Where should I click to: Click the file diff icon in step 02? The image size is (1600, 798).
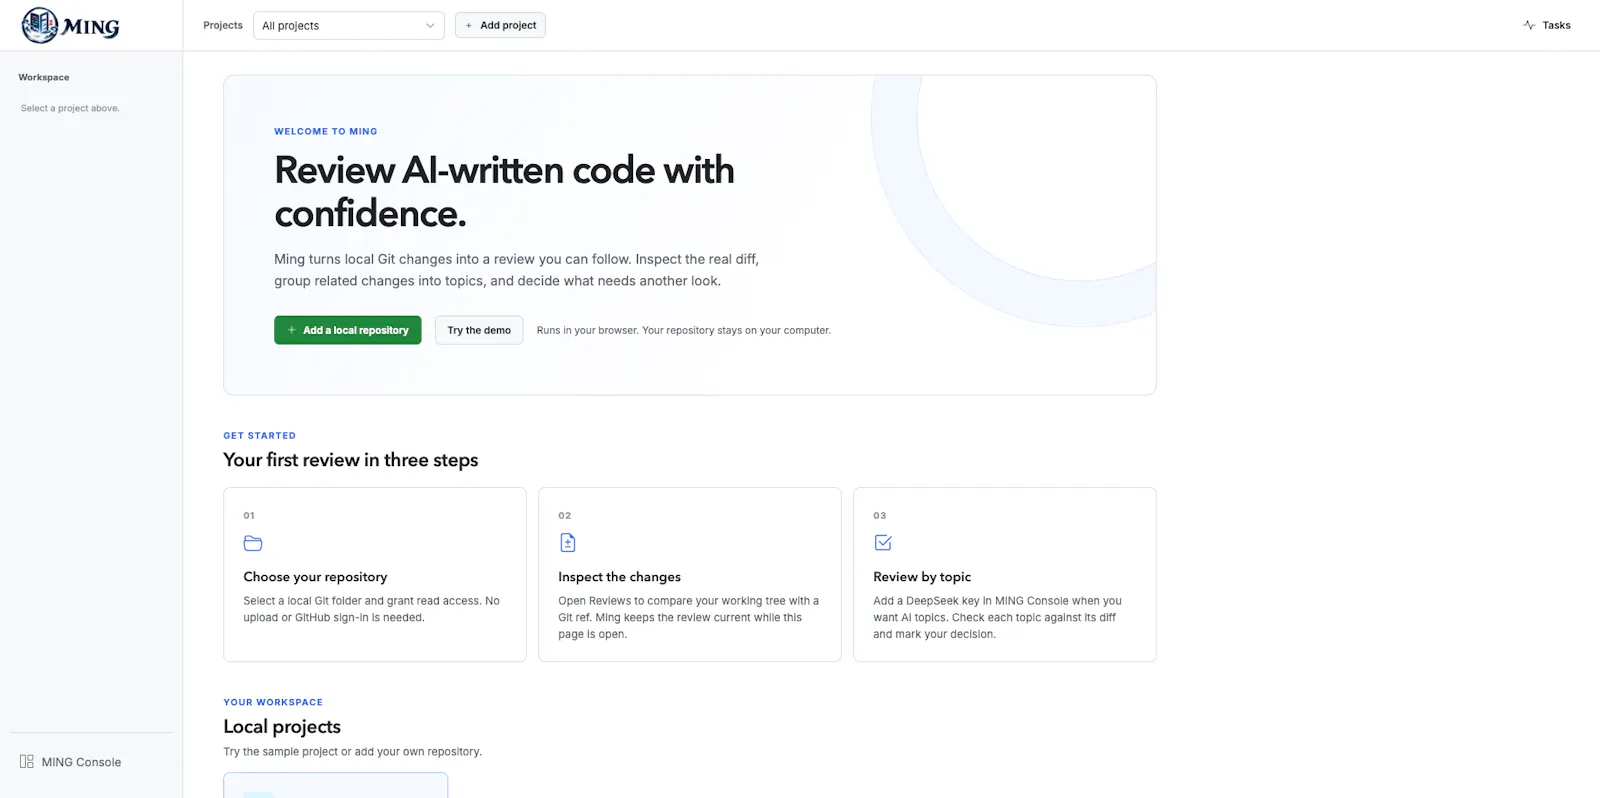click(568, 543)
